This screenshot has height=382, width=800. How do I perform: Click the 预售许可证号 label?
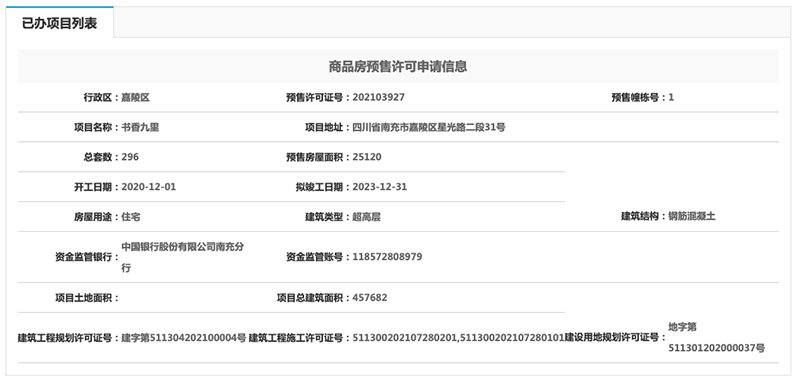click(x=314, y=97)
